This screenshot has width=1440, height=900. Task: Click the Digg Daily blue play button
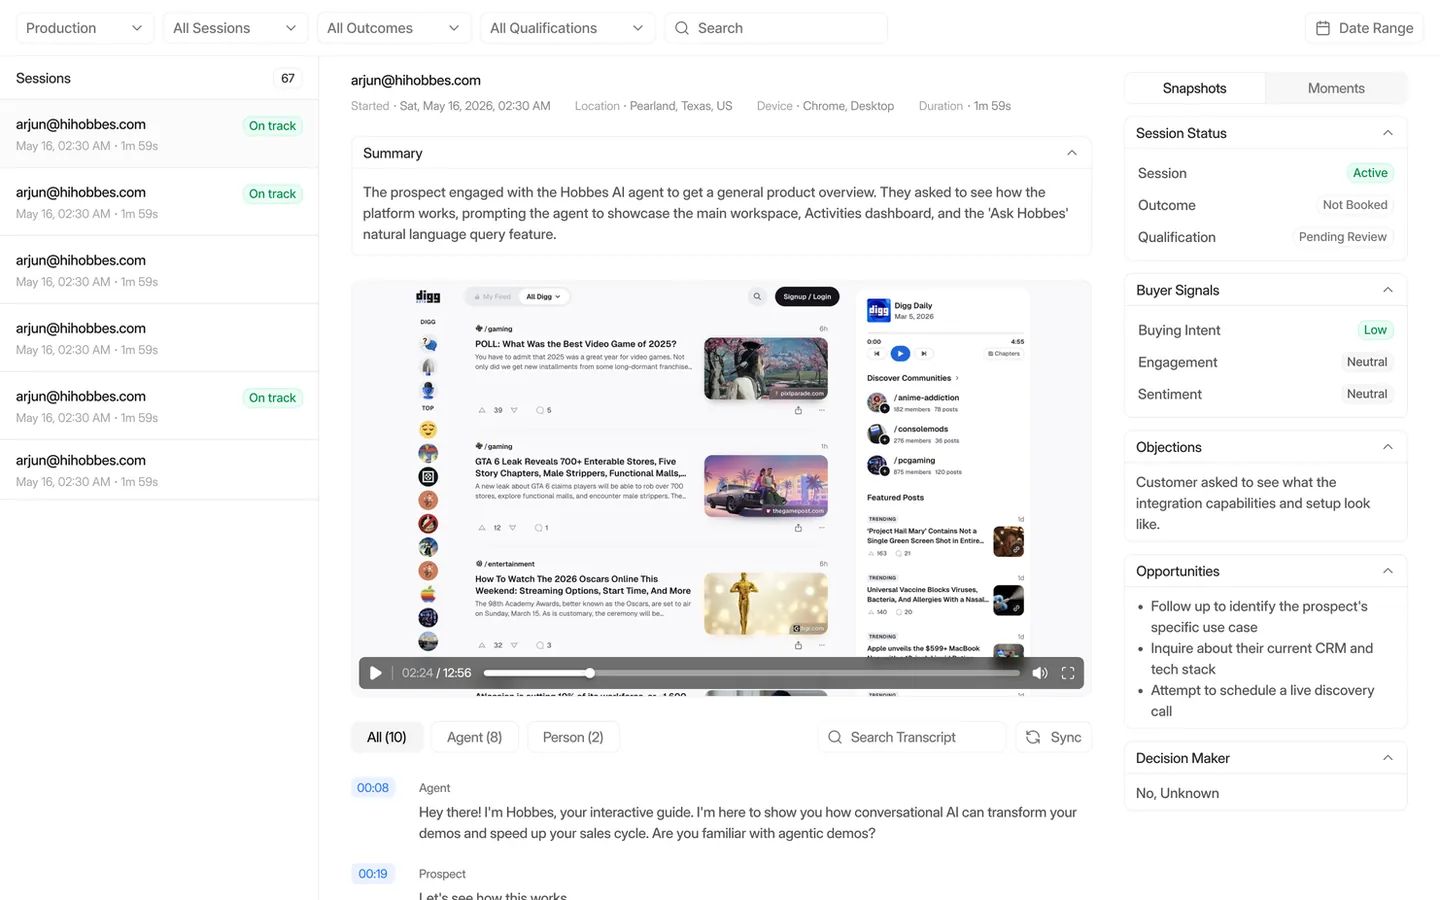point(900,353)
